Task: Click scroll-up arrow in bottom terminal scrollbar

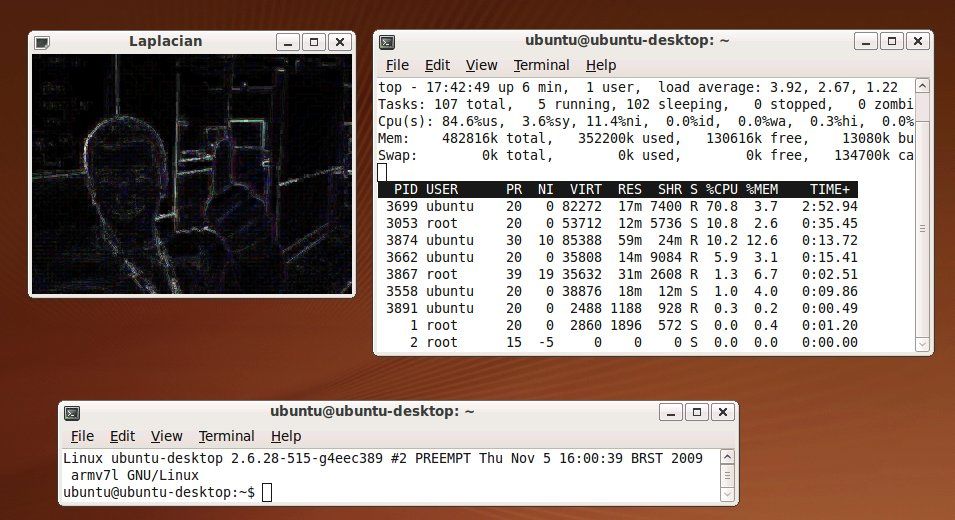Action: point(727,457)
